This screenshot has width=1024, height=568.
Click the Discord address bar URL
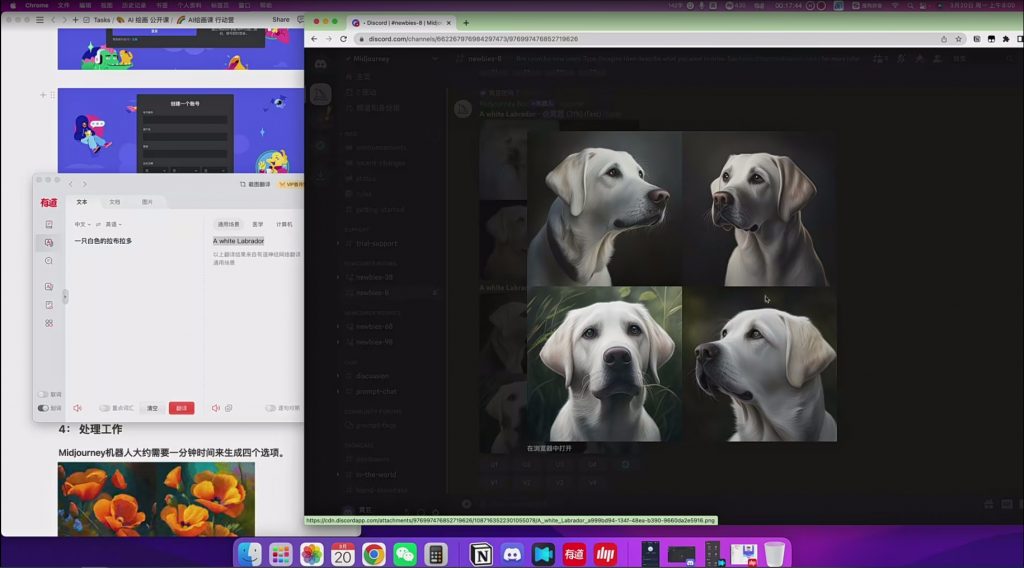473,39
